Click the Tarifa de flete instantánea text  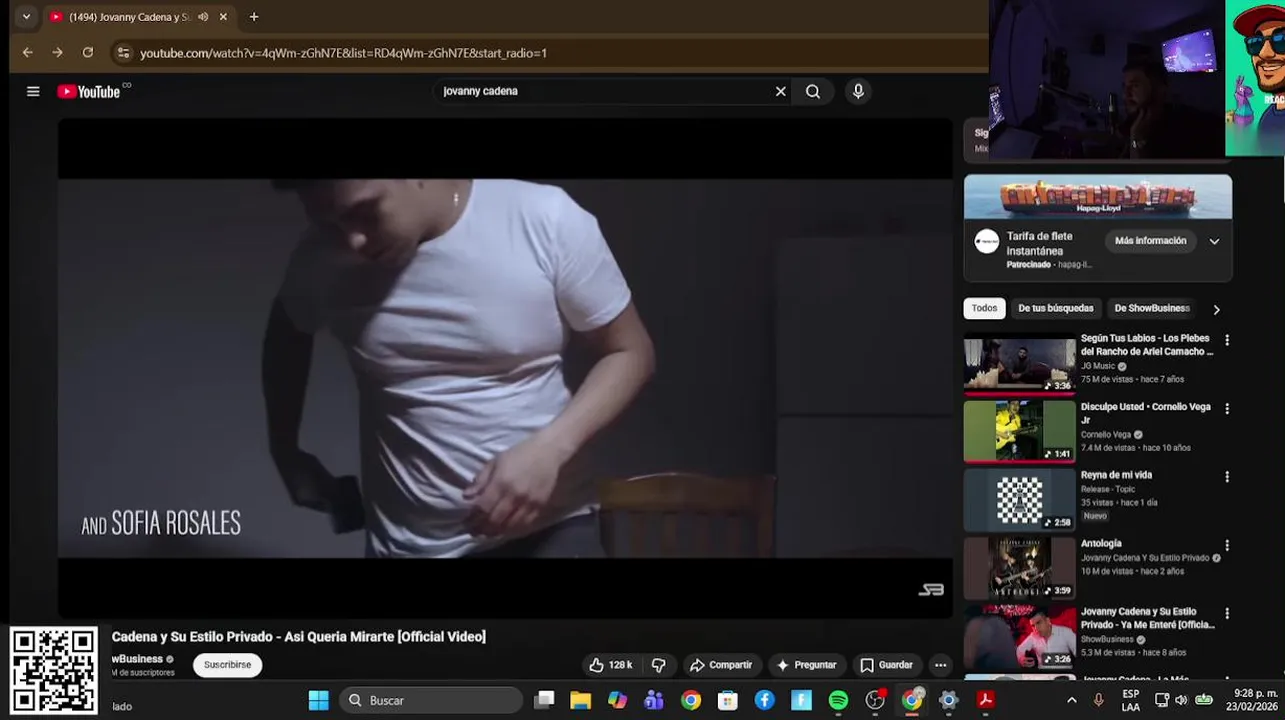[x=1040, y=243]
